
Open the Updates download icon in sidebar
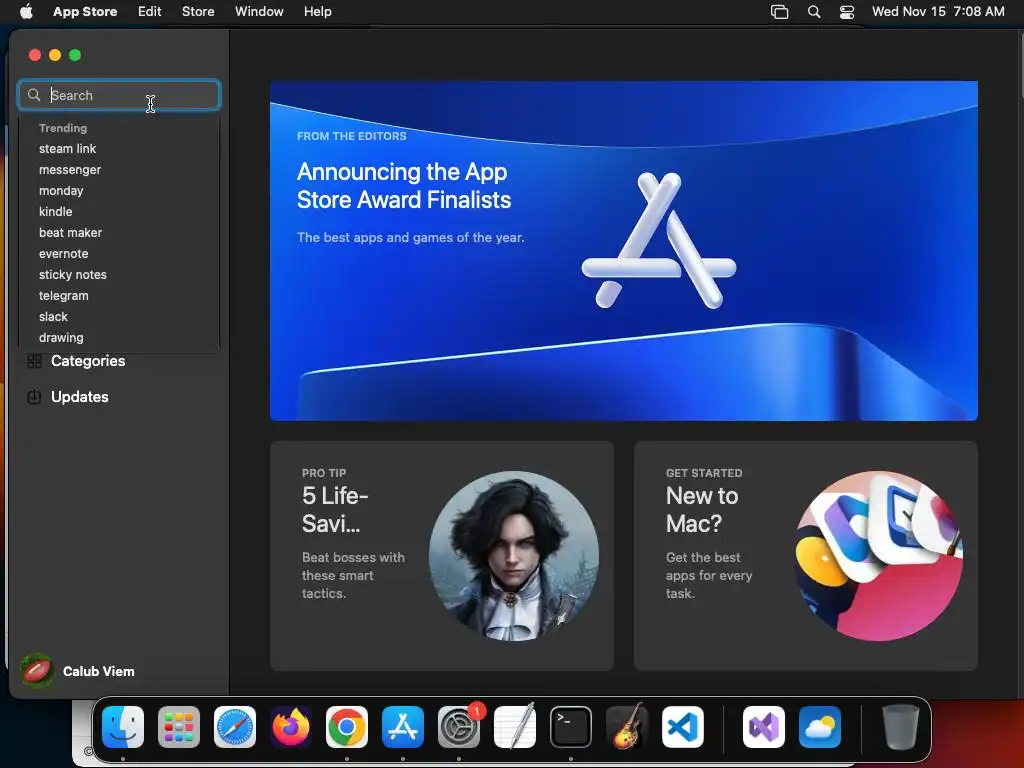(35, 397)
